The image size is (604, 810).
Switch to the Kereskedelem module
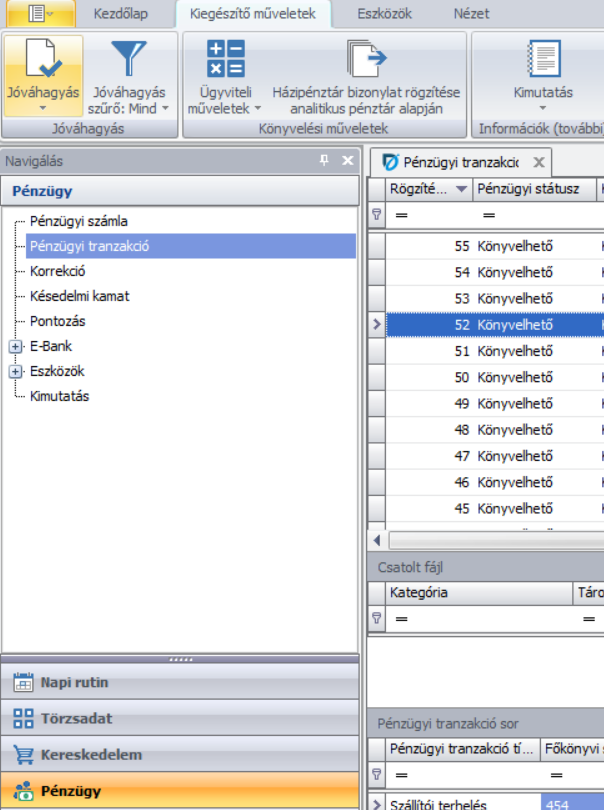pyautogui.click(x=90, y=755)
